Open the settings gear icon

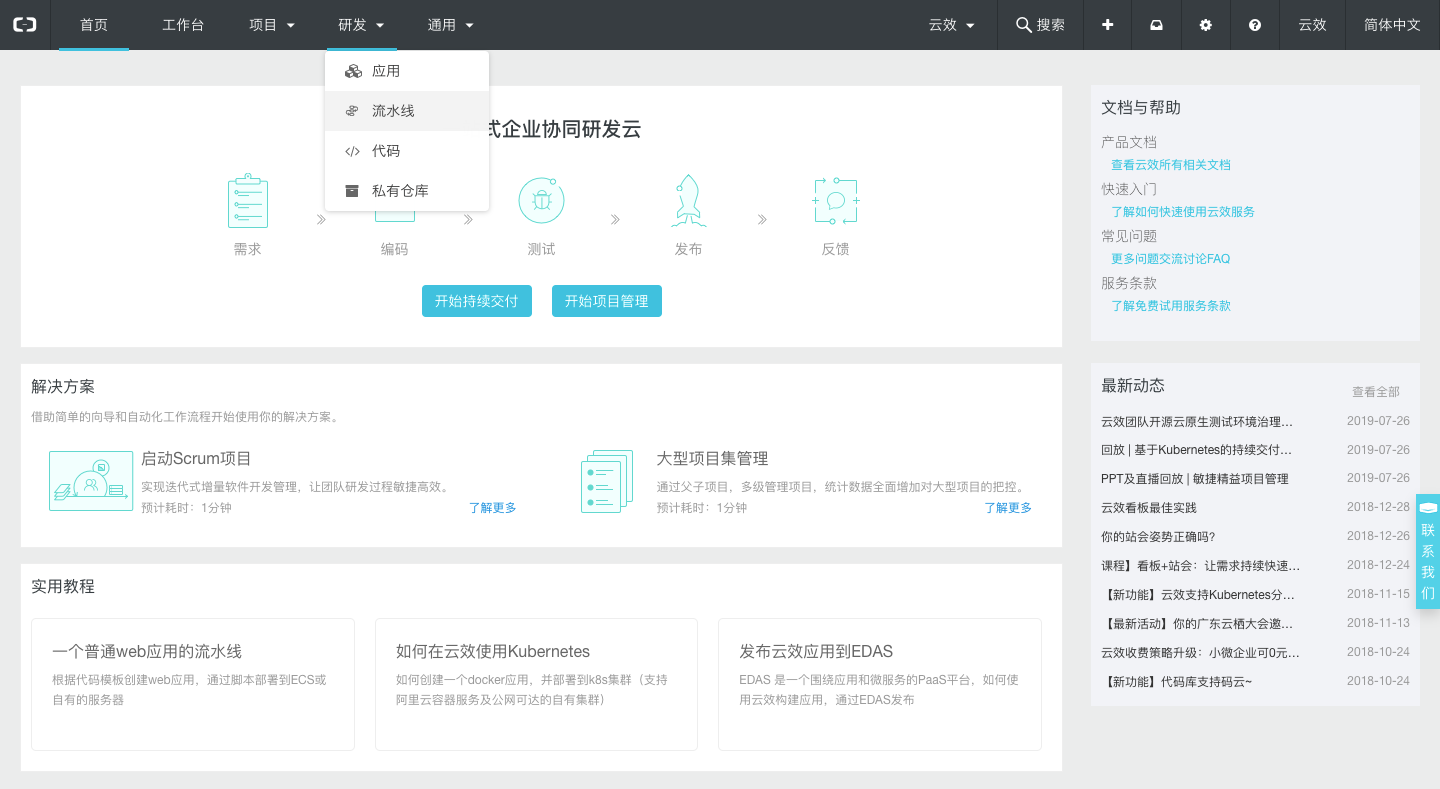coord(1206,25)
